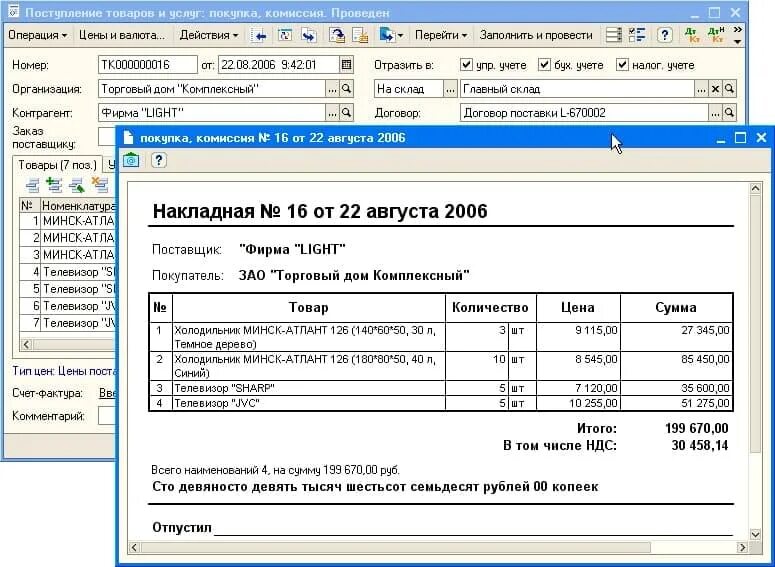Image resolution: width=775 pixels, height=567 pixels.
Task: Click the ellipsis button of Организация field
Action: (333, 89)
